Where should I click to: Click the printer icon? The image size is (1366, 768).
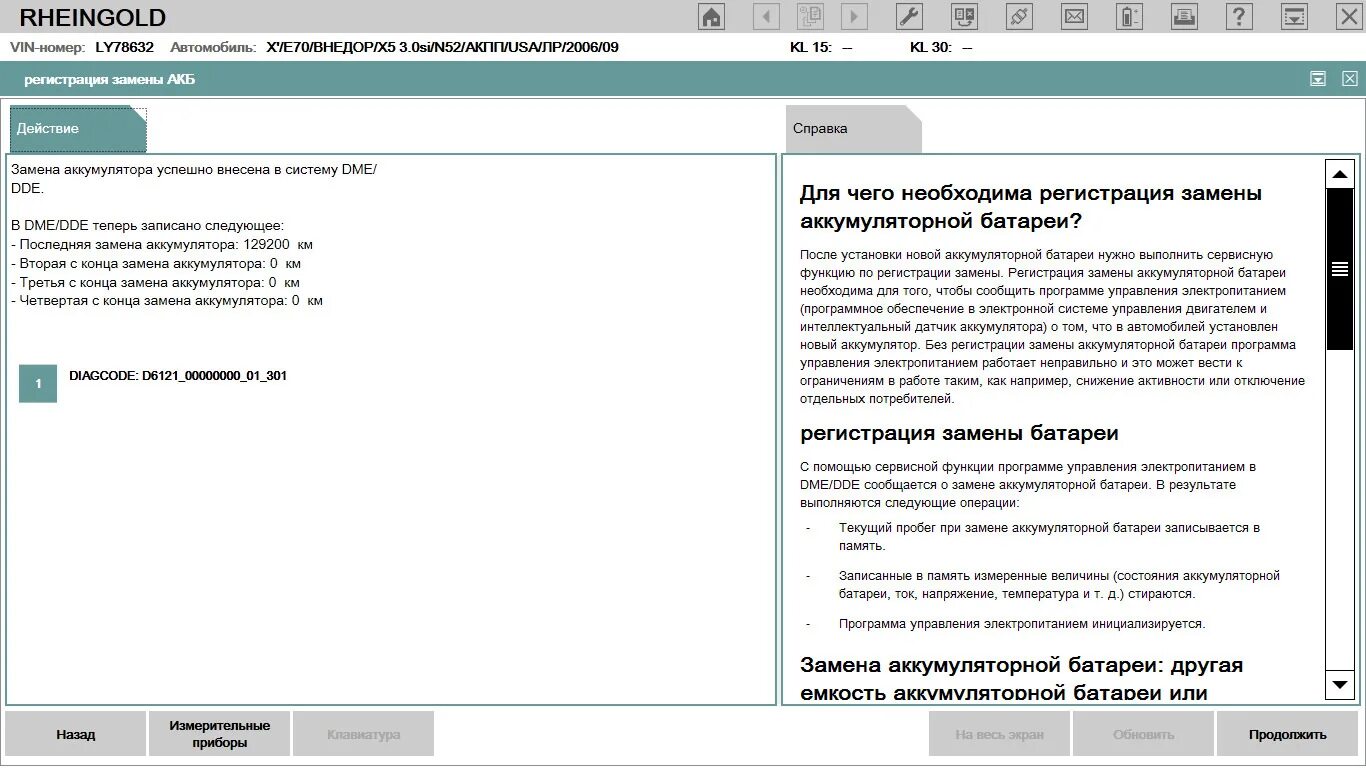tap(1184, 17)
